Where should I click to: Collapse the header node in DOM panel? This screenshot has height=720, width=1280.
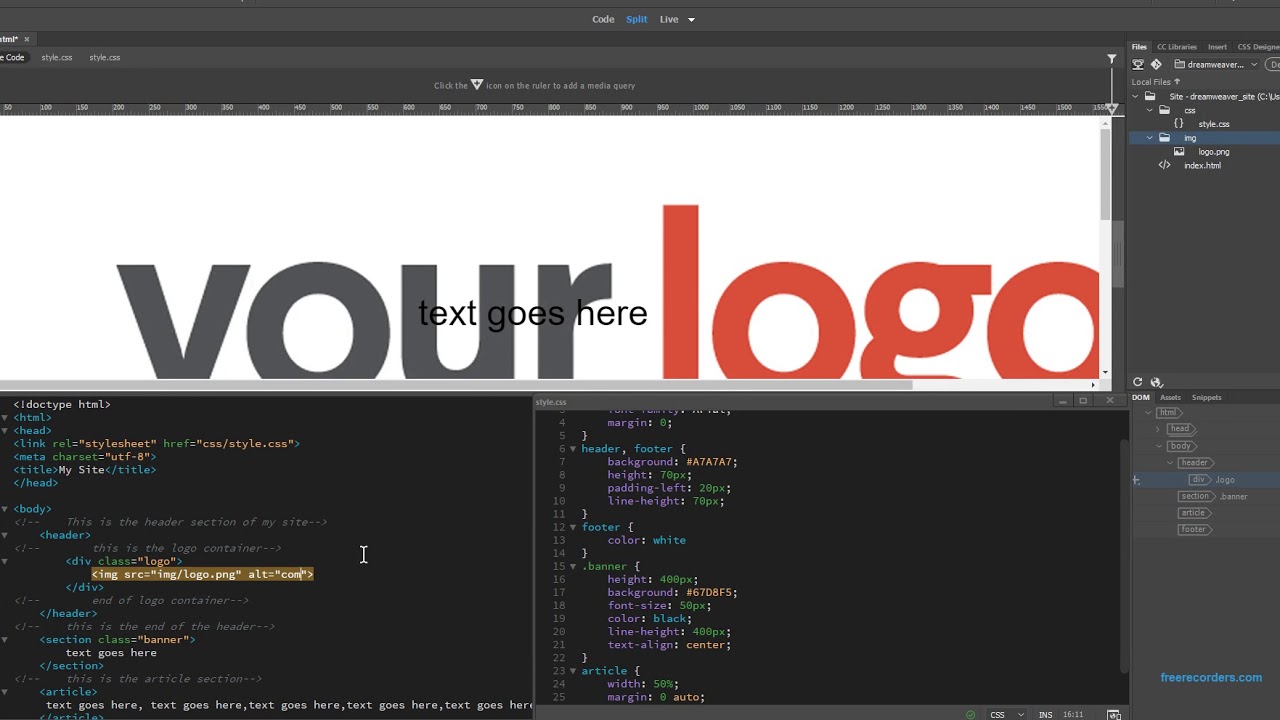click(1170, 463)
